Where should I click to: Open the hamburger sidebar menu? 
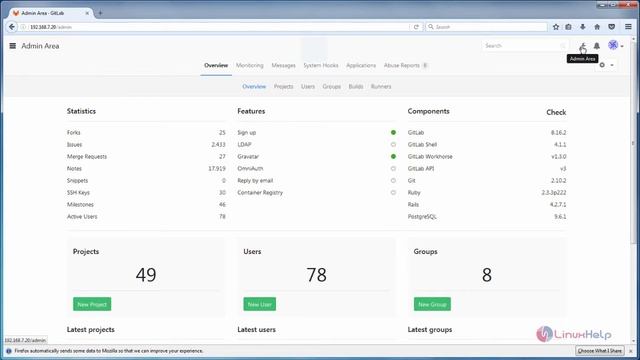pos(13,46)
